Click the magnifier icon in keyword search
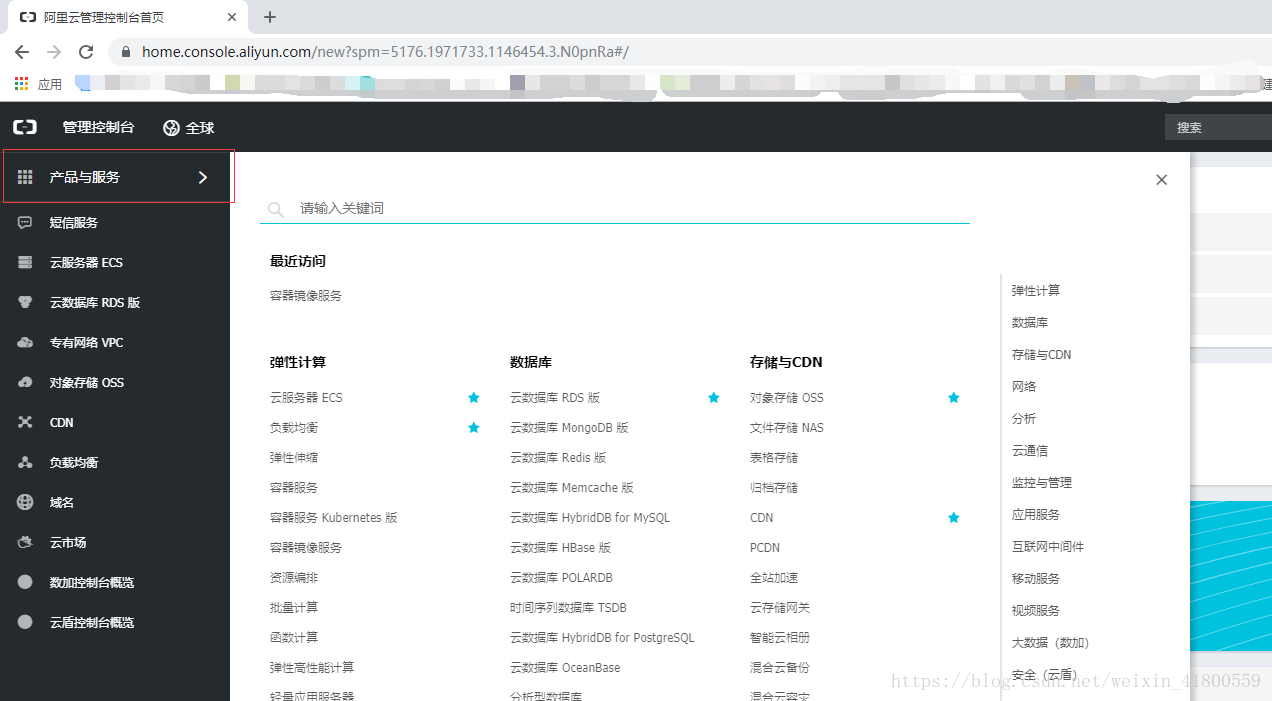The height and width of the screenshot is (701, 1272). pyautogui.click(x=276, y=210)
